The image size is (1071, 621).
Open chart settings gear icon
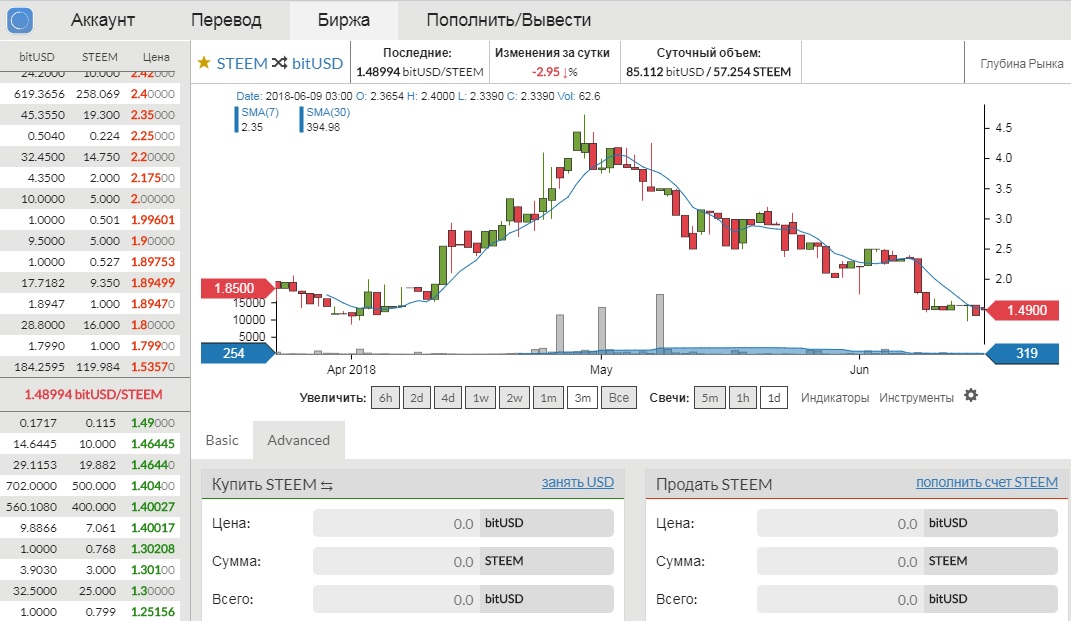click(x=971, y=396)
